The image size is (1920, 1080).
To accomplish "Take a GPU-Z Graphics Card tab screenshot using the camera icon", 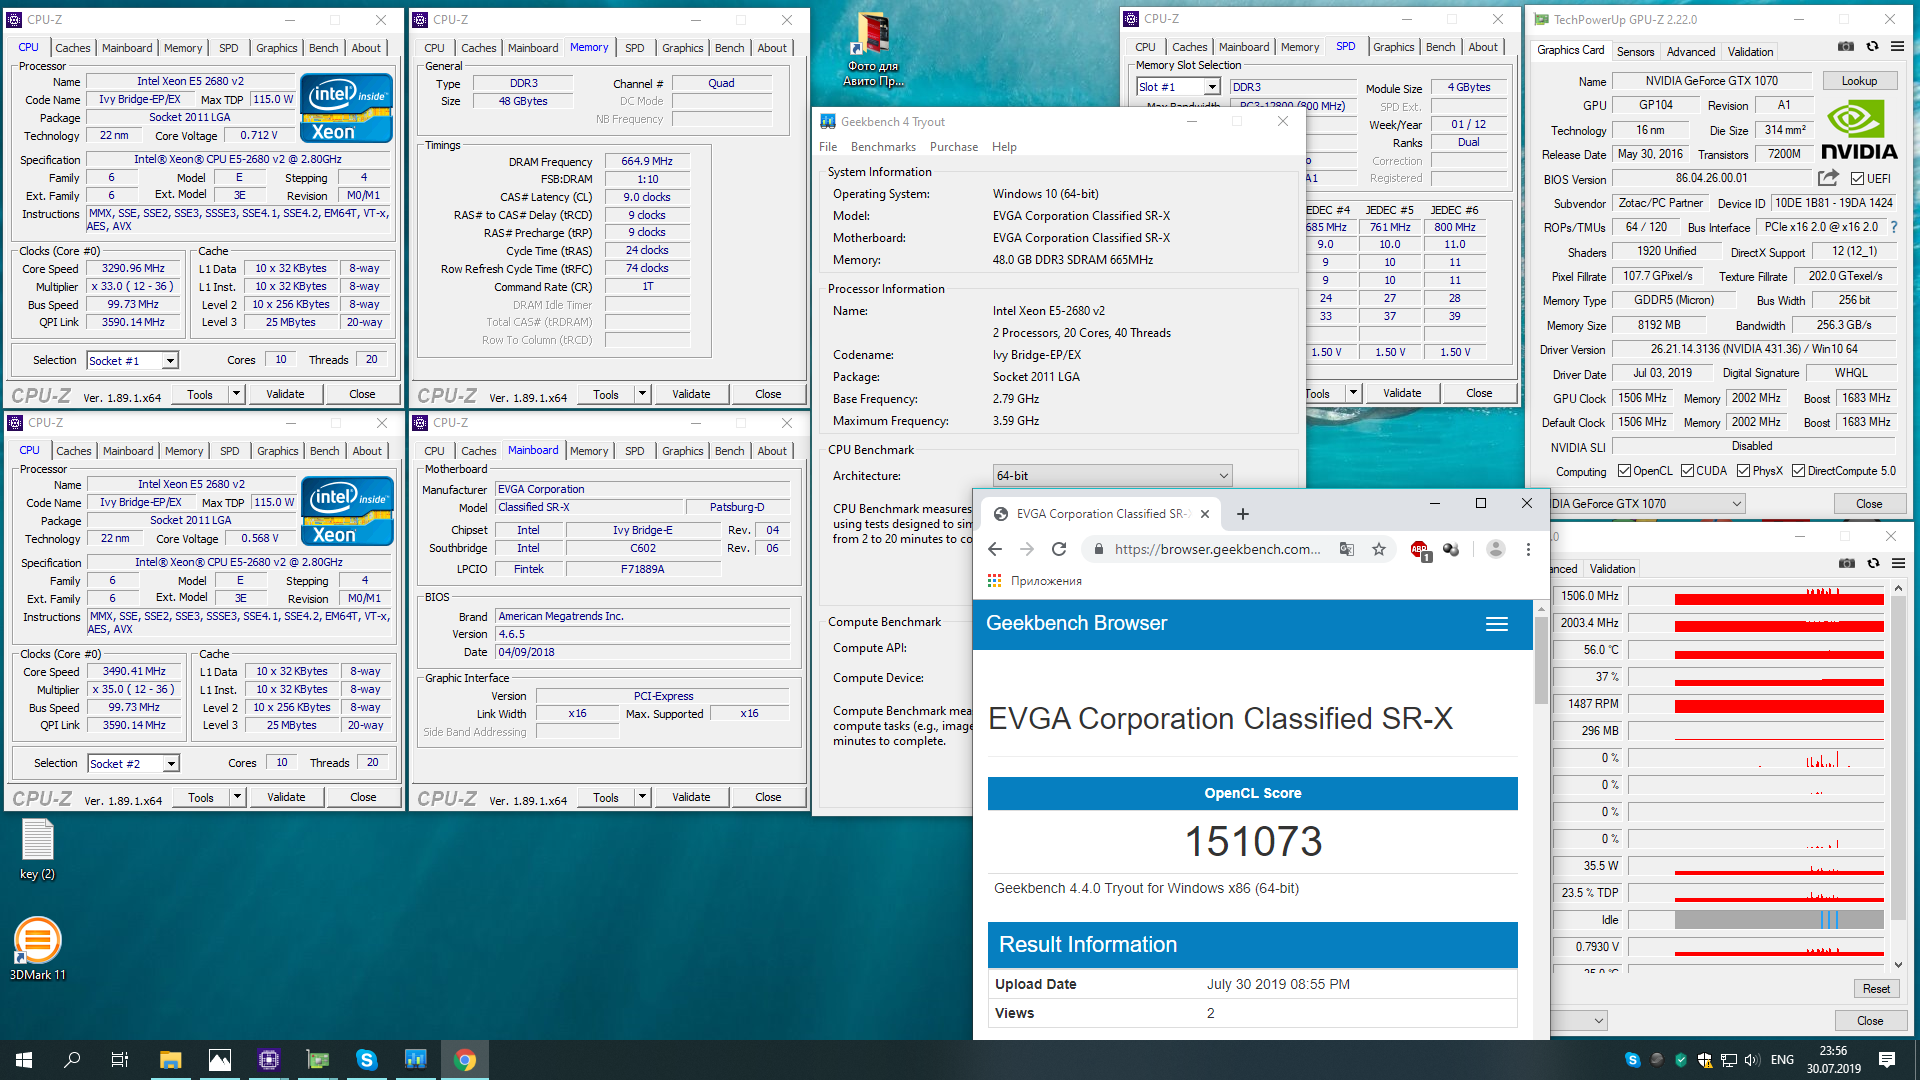I will pyautogui.click(x=1846, y=46).
